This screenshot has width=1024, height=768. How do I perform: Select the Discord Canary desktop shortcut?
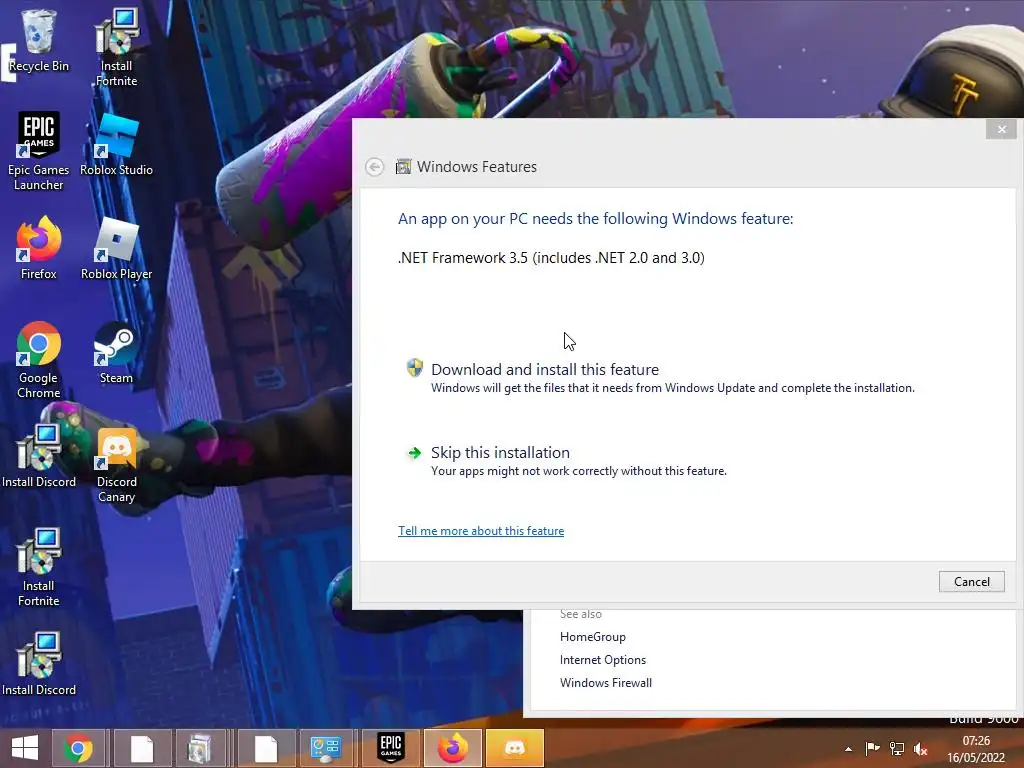click(x=116, y=464)
